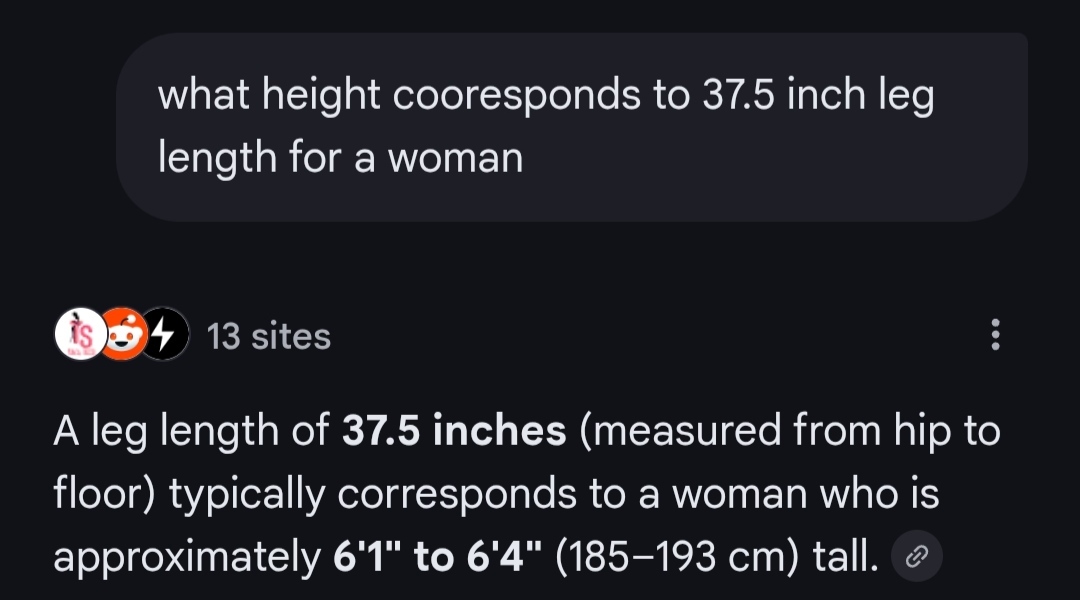Click "37.5 inch leg" in the query
The width and height of the screenshot is (1080, 600).
pos(818,96)
